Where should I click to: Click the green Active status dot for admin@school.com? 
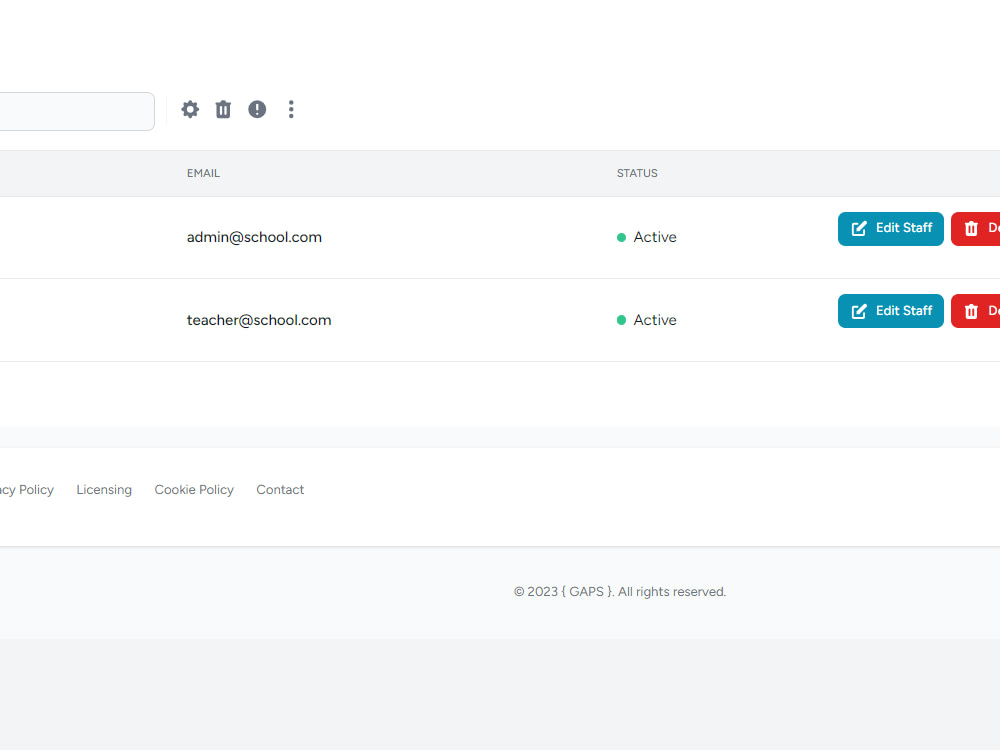coord(622,238)
